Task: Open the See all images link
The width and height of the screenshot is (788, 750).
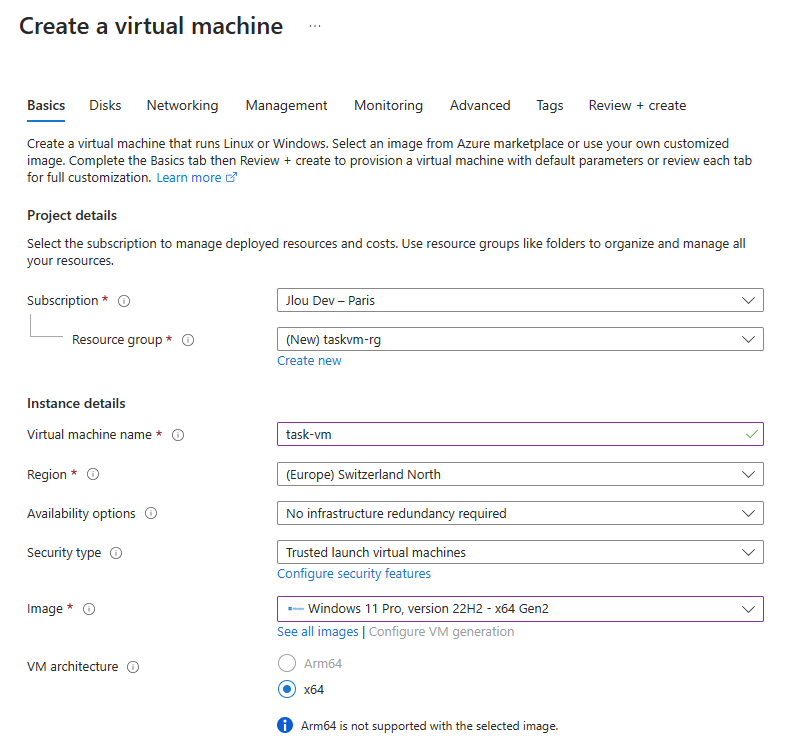Action: 318,632
